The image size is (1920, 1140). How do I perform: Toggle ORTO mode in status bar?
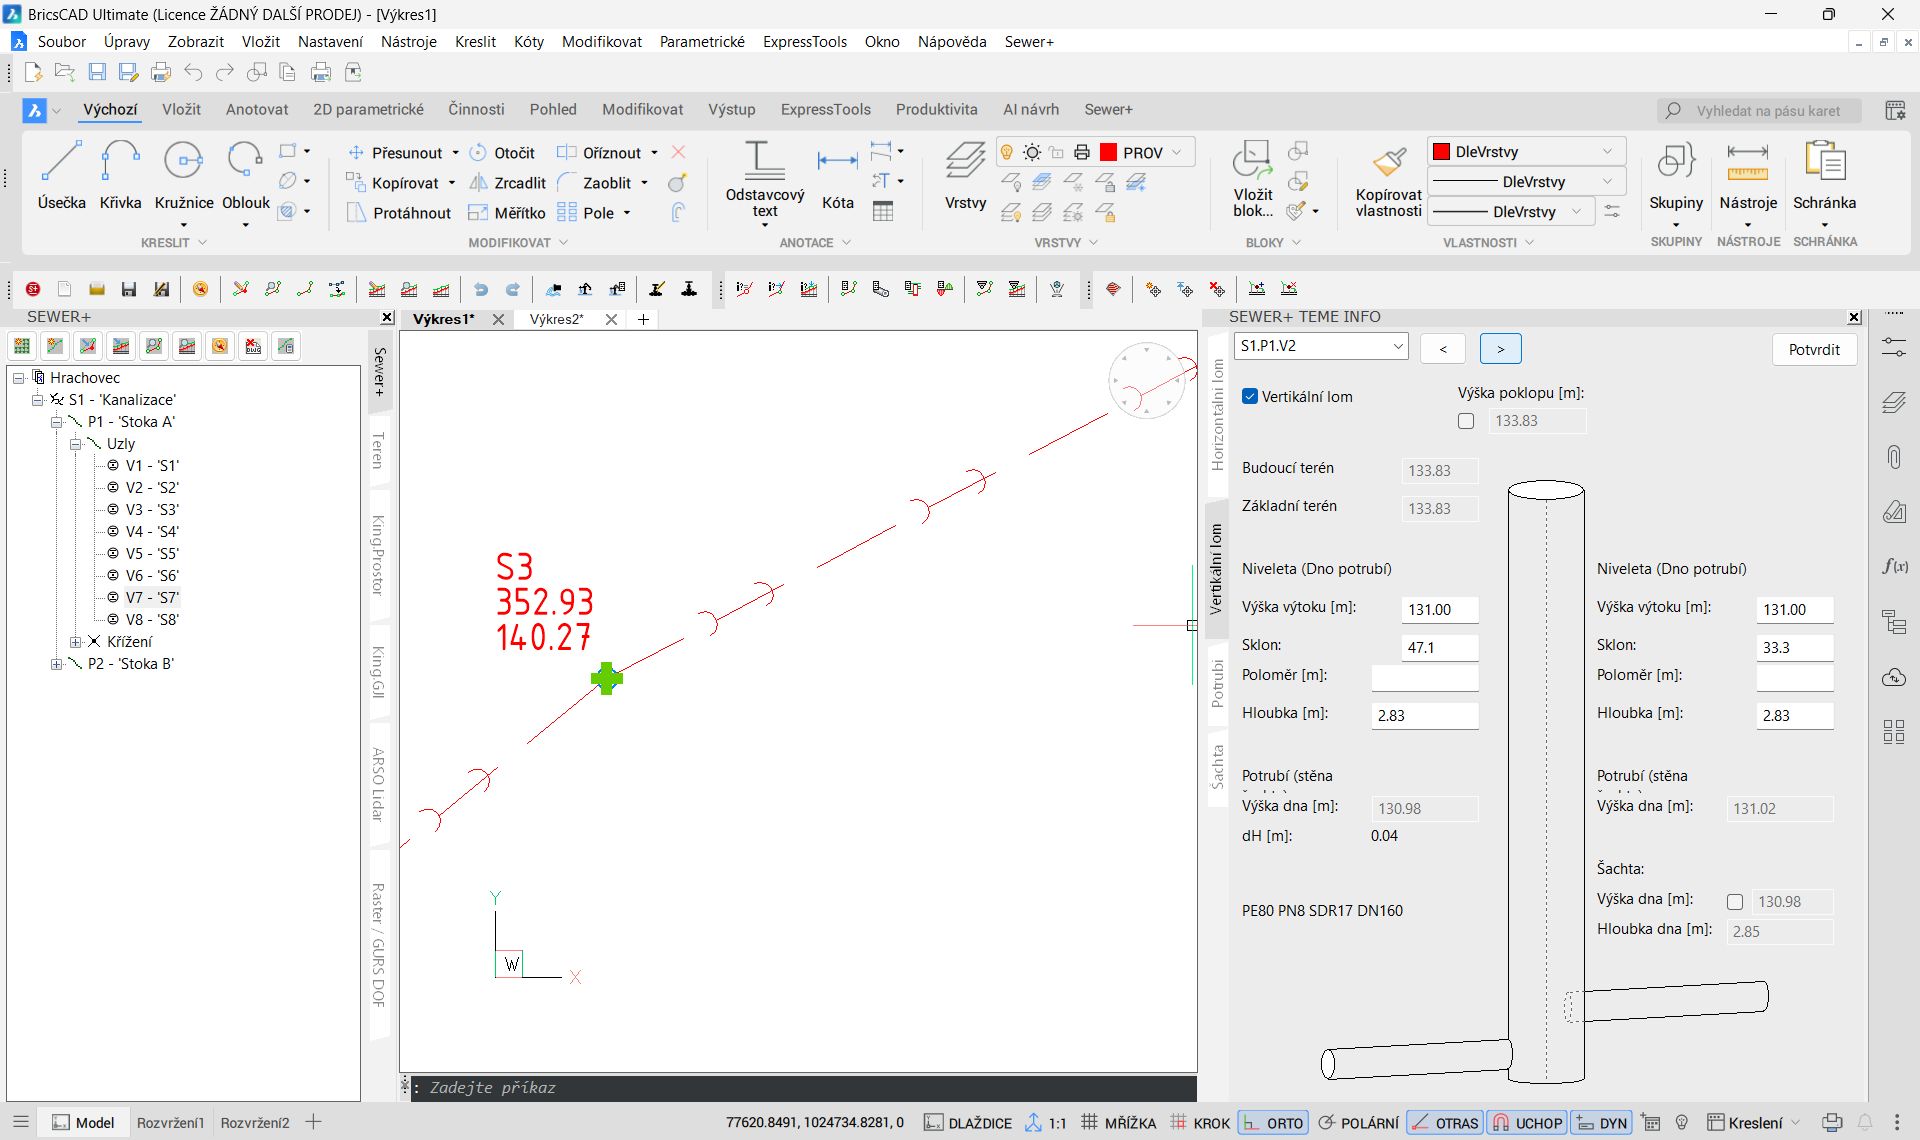tap(1273, 1123)
